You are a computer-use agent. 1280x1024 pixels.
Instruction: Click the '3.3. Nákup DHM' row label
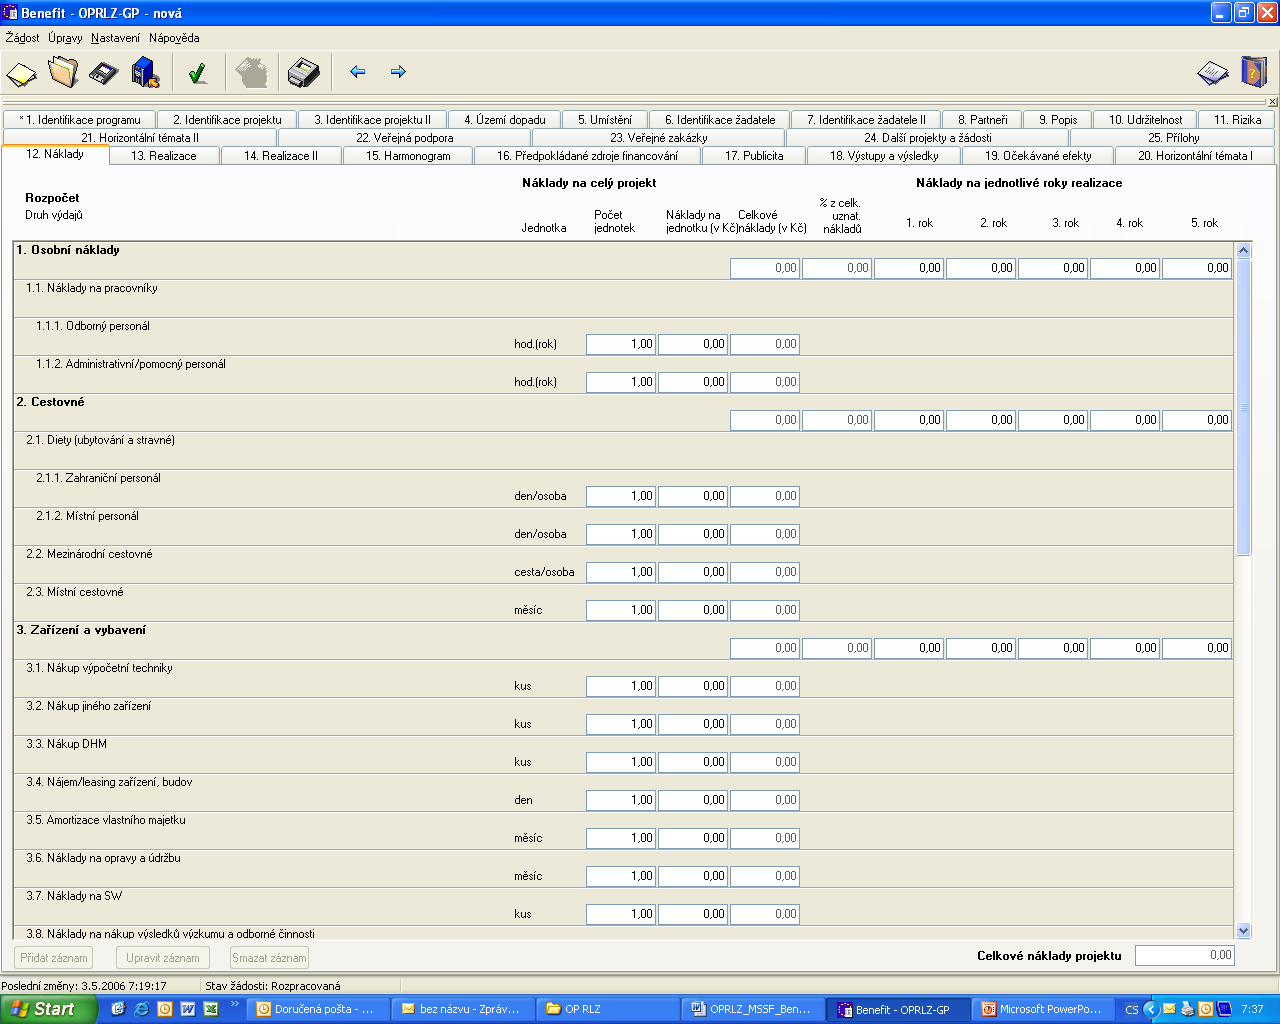(67, 744)
